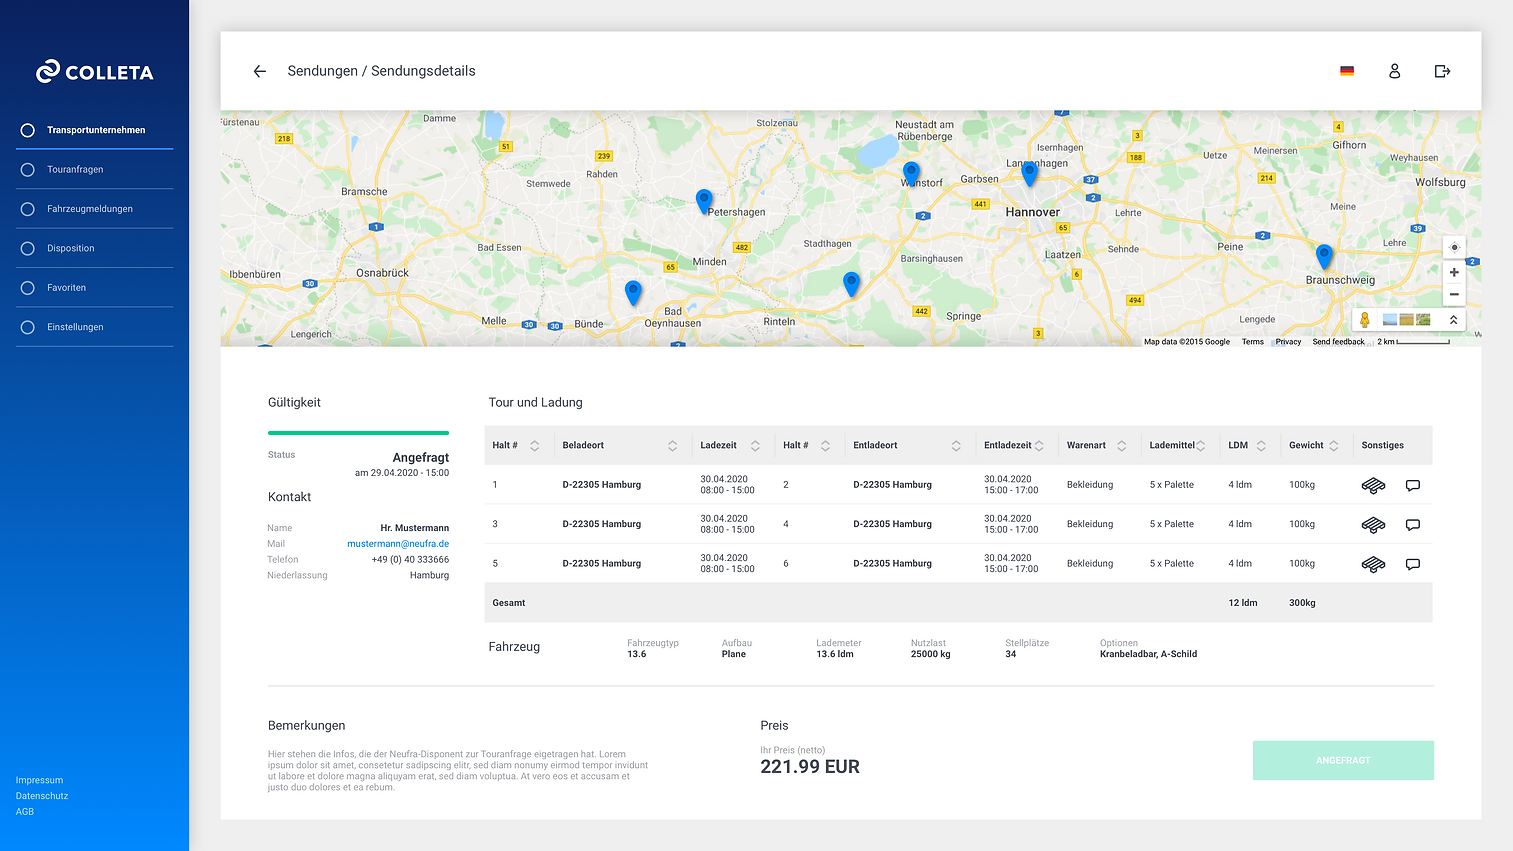Click the my-location target icon on map
1513x851 pixels.
1454,247
